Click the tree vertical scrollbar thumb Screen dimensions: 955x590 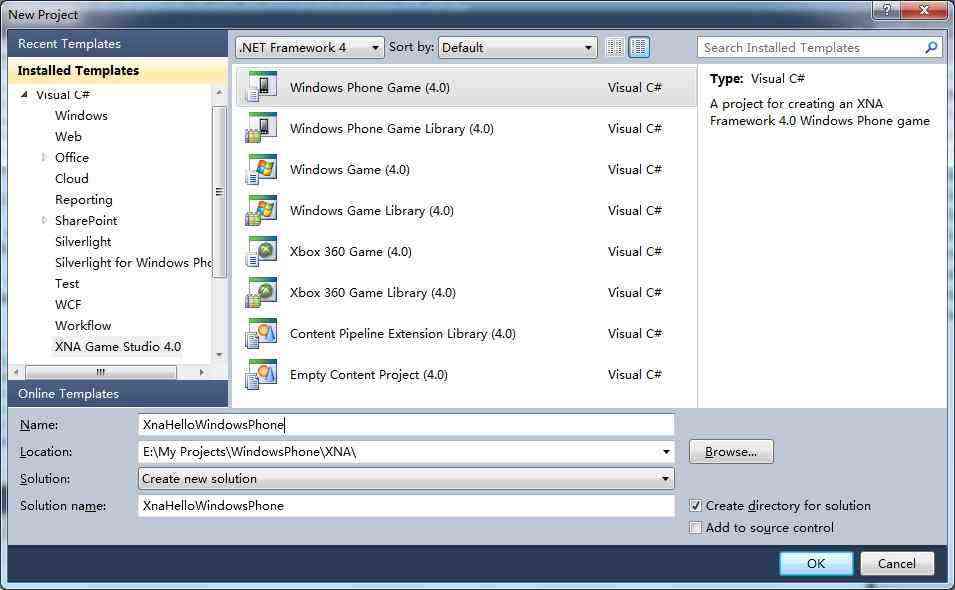pos(219,191)
